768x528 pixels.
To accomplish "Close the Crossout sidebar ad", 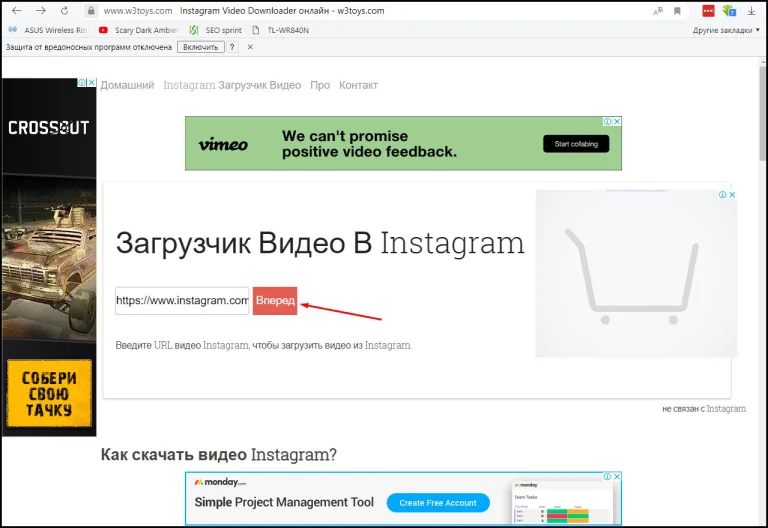I will tap(92, 83).
